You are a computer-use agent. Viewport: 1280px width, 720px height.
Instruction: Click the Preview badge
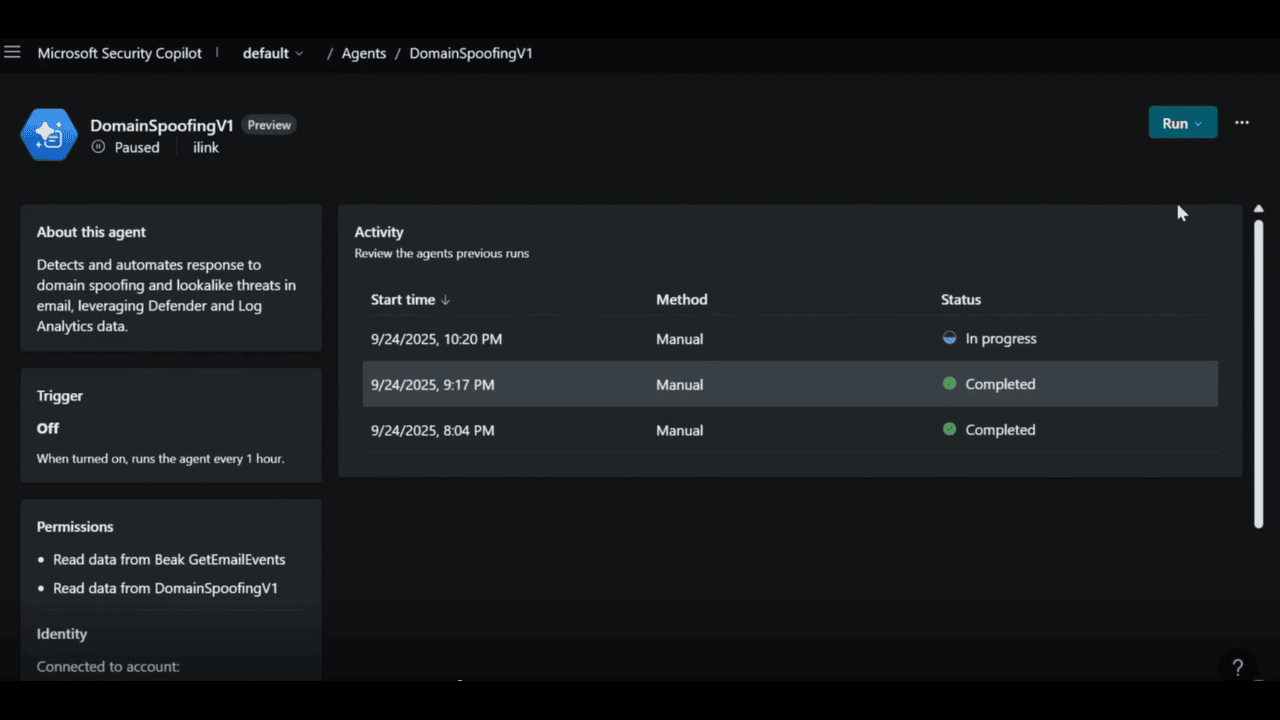pyautogui.click(x=269, y=125)
